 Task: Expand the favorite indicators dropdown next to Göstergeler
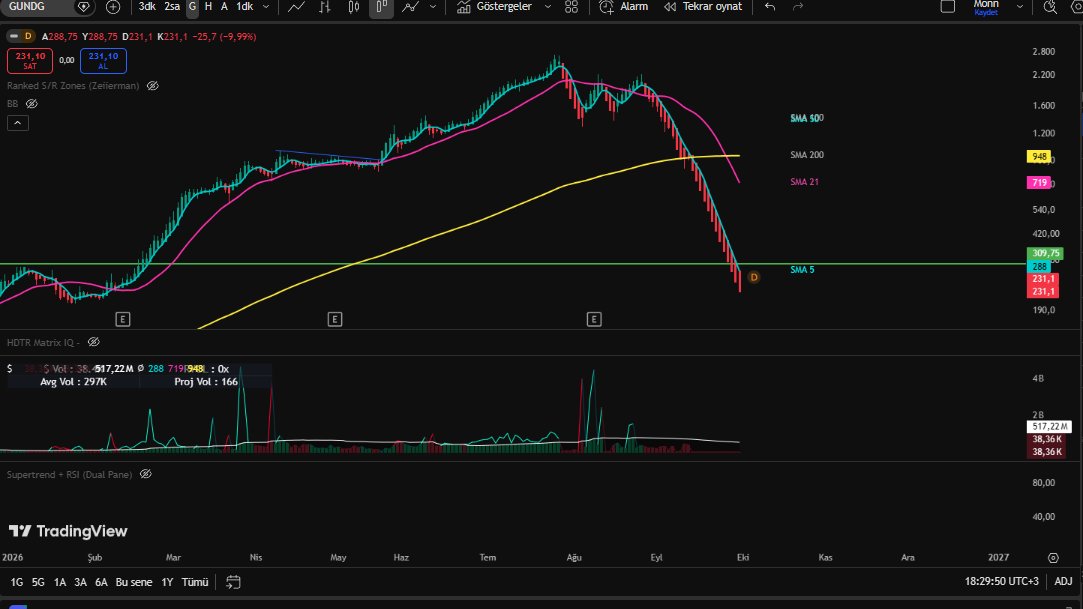548,7
